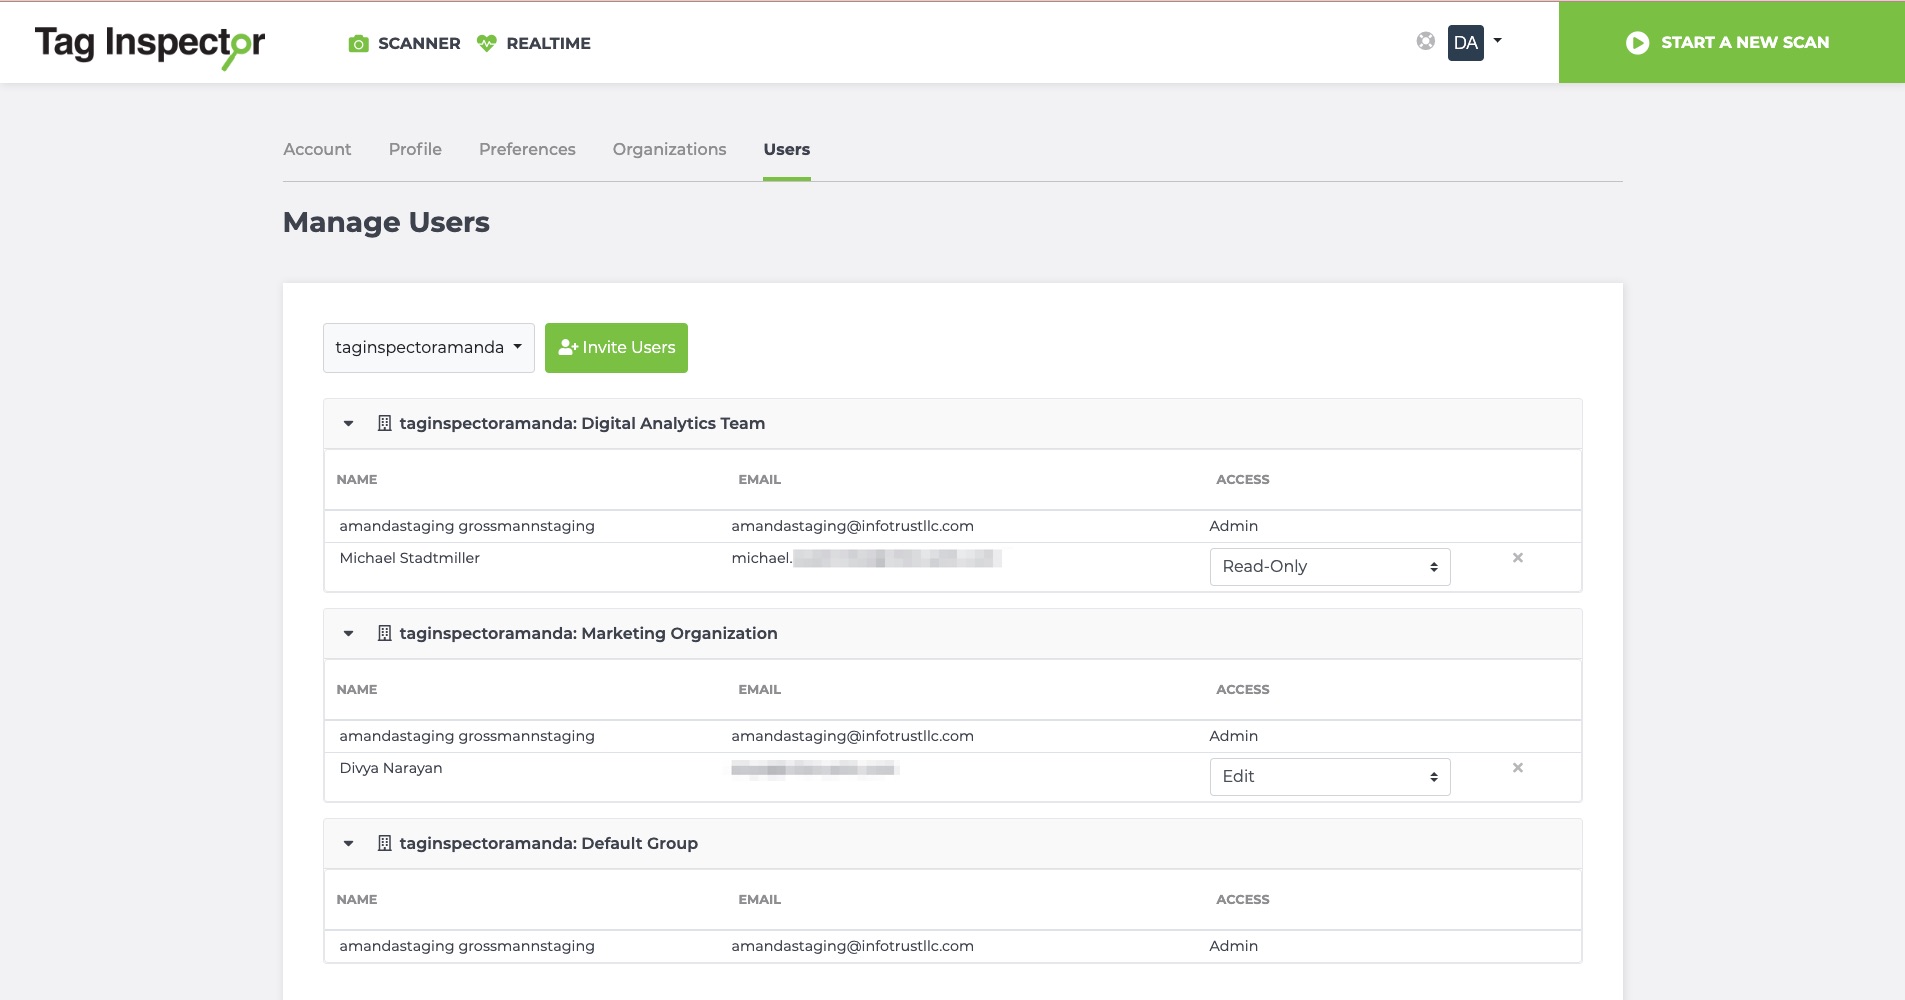Click amandastaging email in Default Group
Viewport: 1905px width, 1000px height.
[x=852, y=946]
